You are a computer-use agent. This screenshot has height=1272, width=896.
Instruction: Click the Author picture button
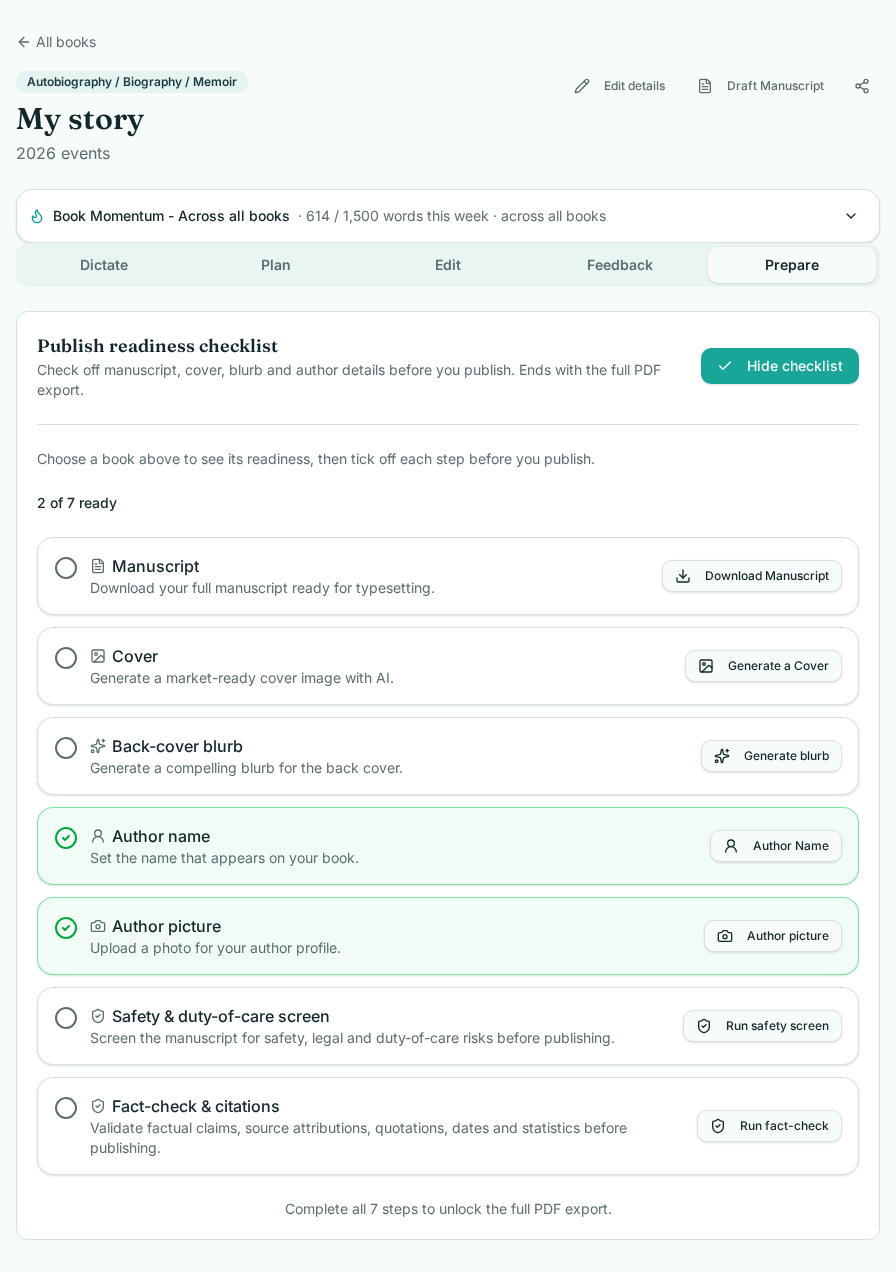(x=773, y=936)
